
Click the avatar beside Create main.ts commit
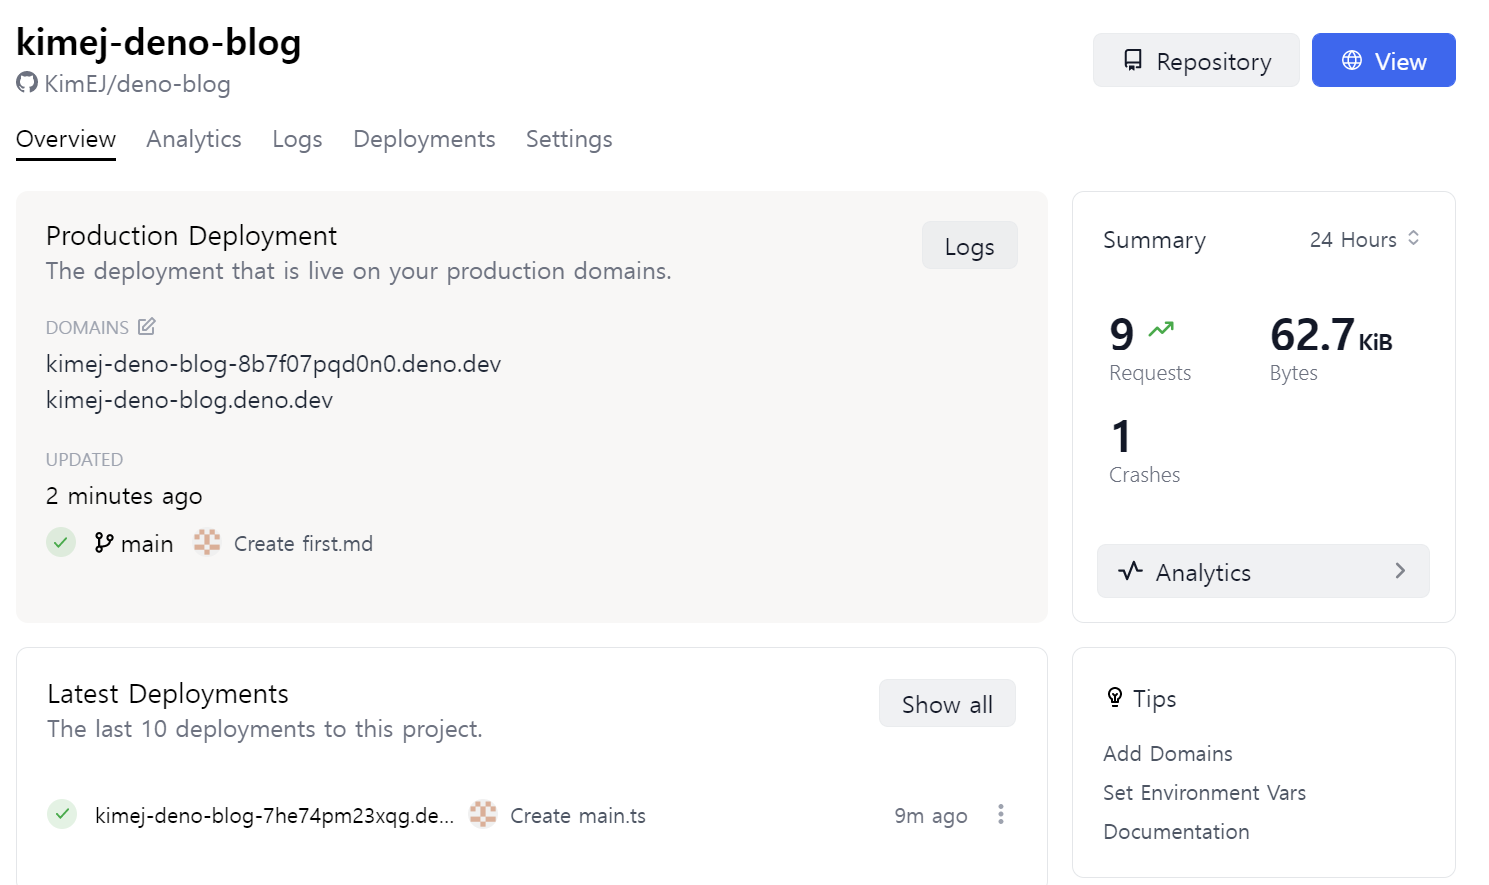pos(483,815)
